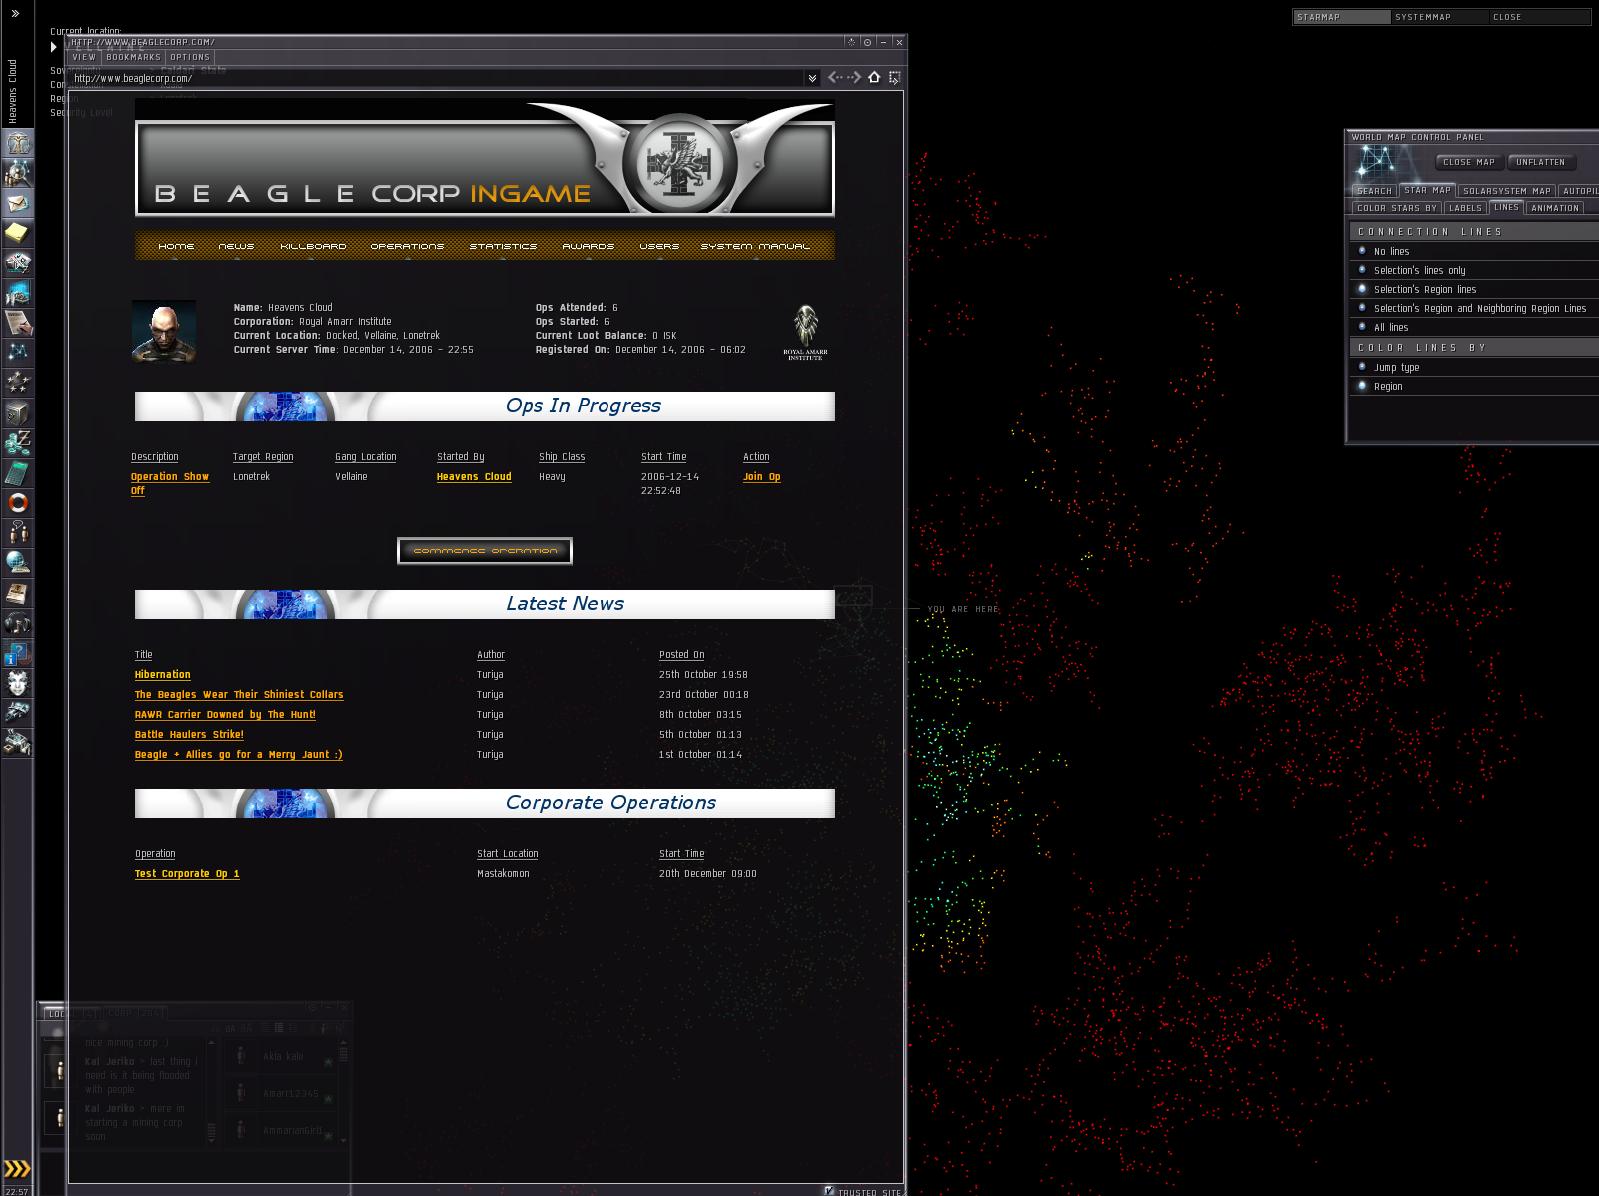Image resolution: width=1599 pixels, height=1196 pixels.
Task: Open people and places magnifier icon
Action: (18, 173)
